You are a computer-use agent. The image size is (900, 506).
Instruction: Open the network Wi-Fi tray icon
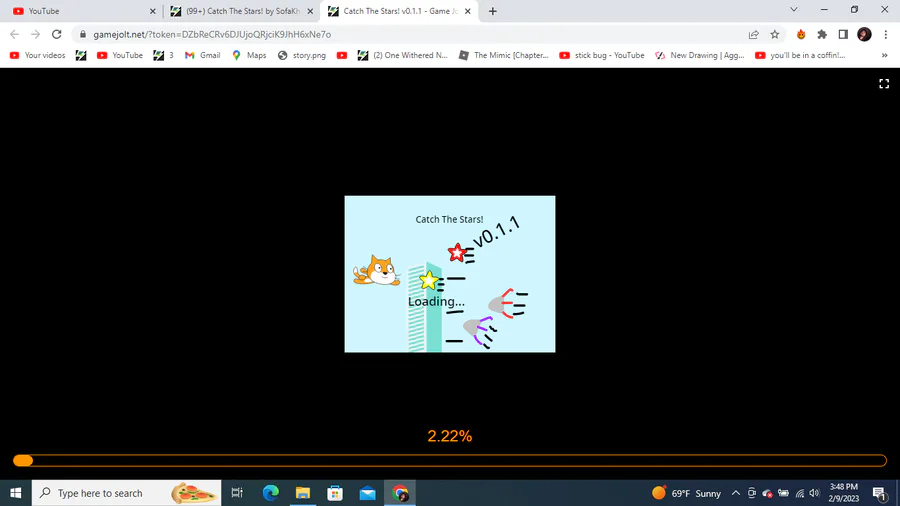[x=800, y=493]
